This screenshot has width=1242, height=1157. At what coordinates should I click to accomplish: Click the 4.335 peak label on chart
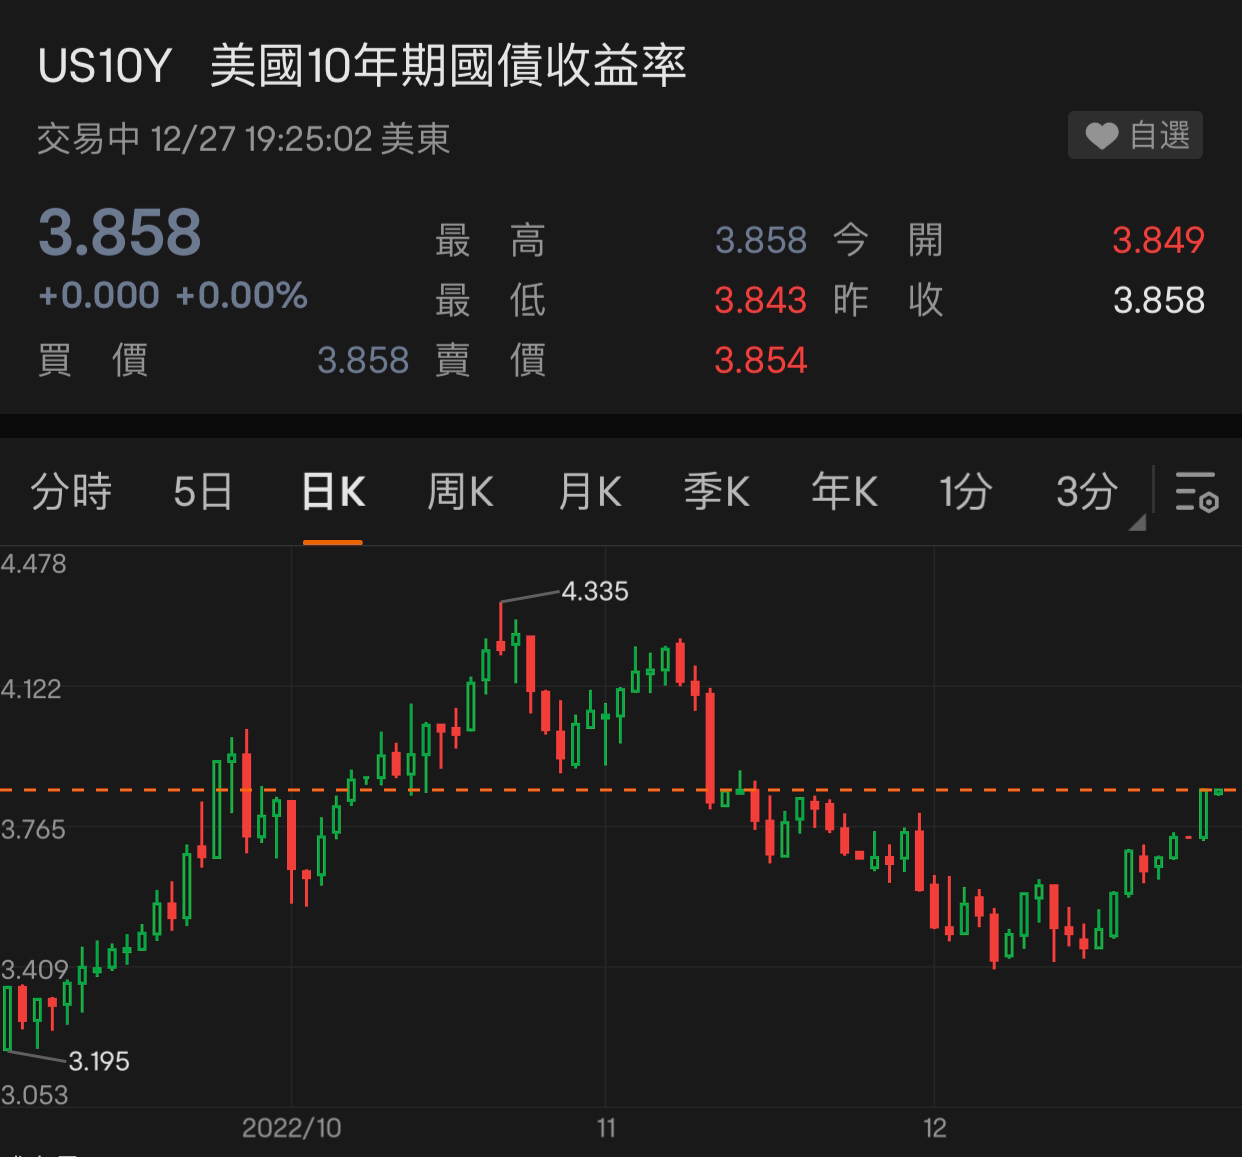click(x=595, y=591)
